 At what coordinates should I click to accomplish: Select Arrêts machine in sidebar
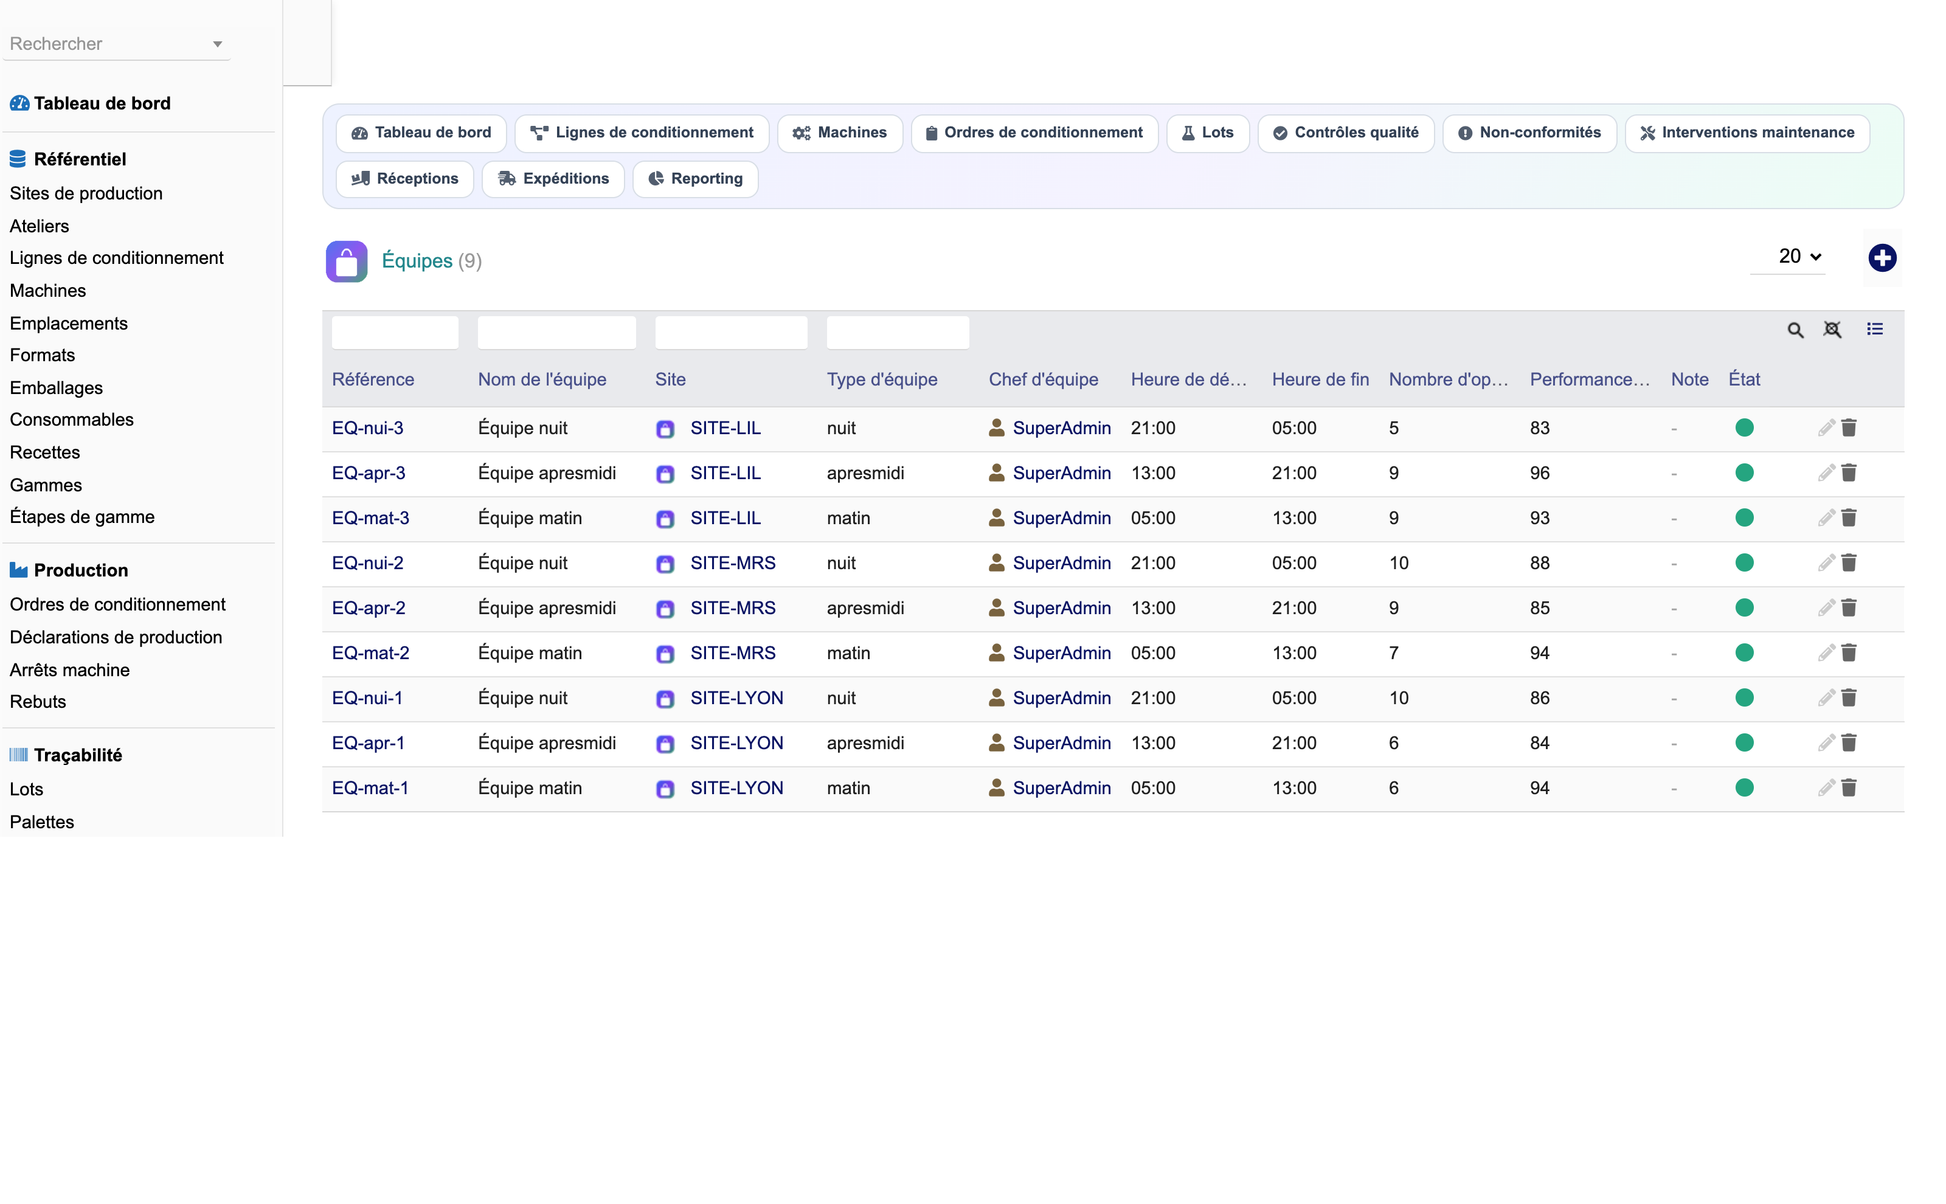pyautogui.click(x=70, y=670)
